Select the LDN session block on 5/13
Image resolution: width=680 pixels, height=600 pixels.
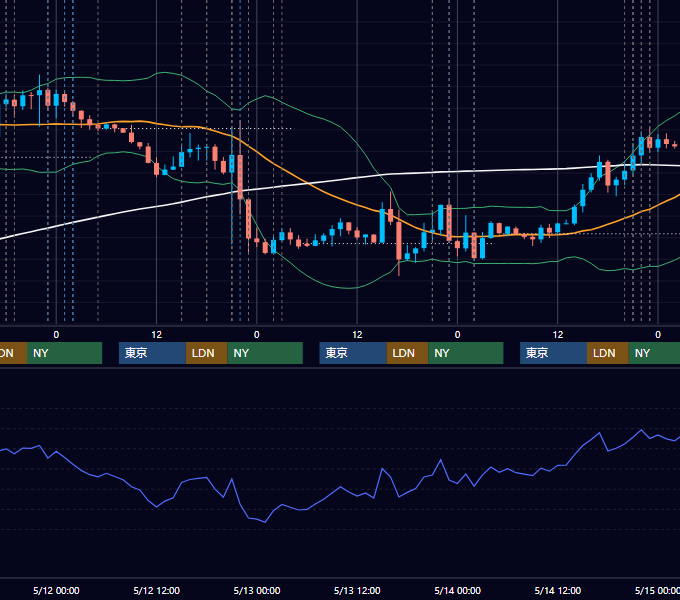point(407,353)
